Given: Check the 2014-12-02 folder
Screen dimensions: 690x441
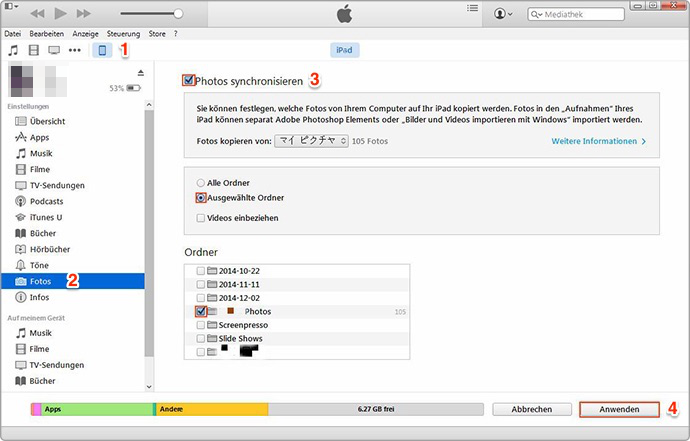Looking at the screenshot, I should coord(201,298).
